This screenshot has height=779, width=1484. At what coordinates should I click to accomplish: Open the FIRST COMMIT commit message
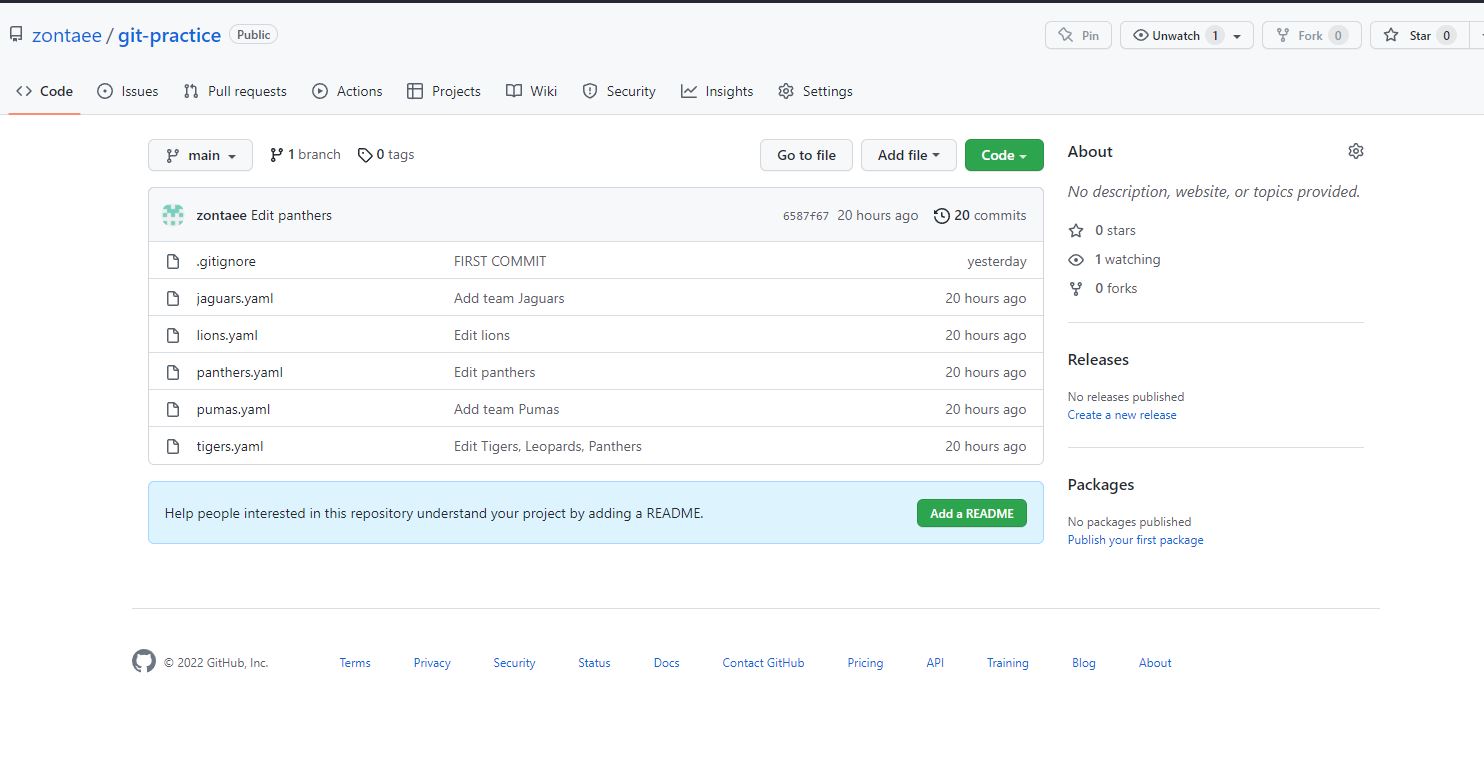pyautogui.click(x=500, y=261)
